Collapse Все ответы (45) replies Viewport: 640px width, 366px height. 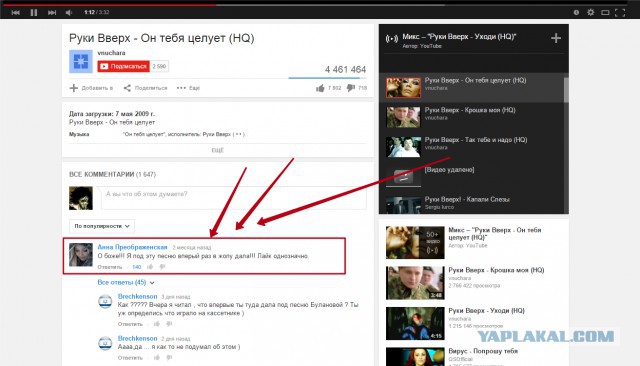coord(126,282)
